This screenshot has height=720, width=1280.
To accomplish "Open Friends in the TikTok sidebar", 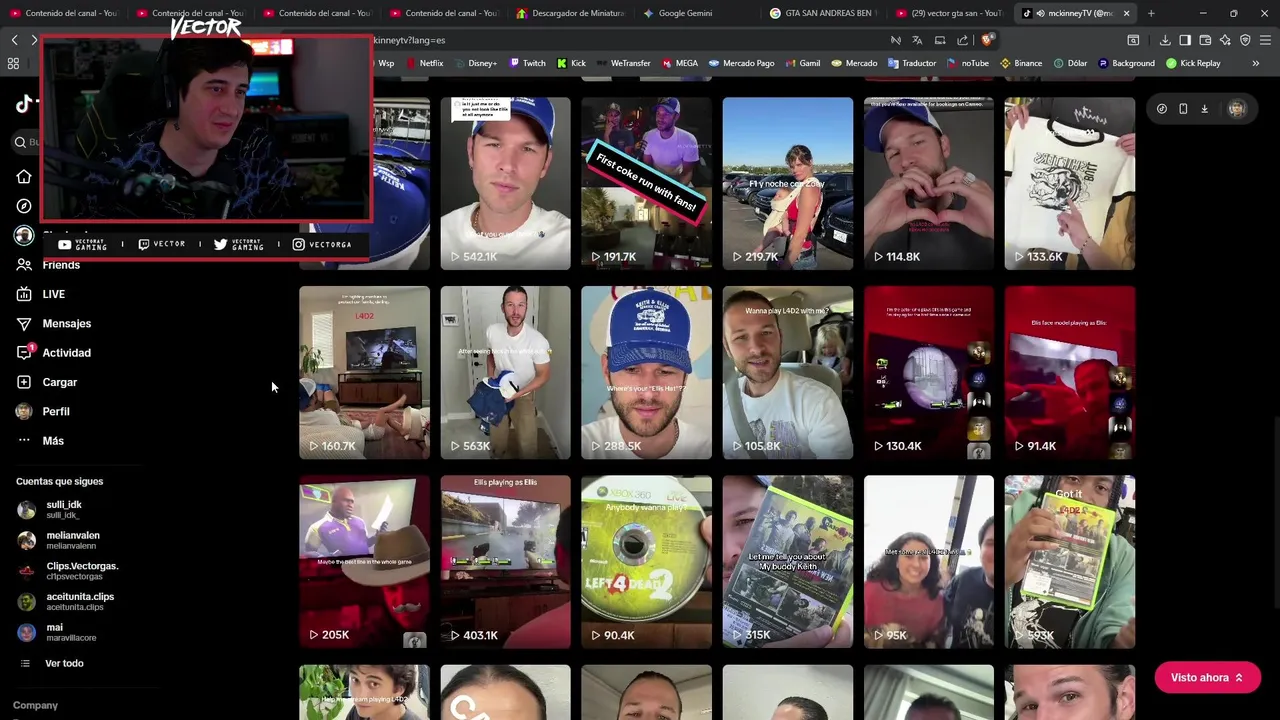I will point(61,265).
